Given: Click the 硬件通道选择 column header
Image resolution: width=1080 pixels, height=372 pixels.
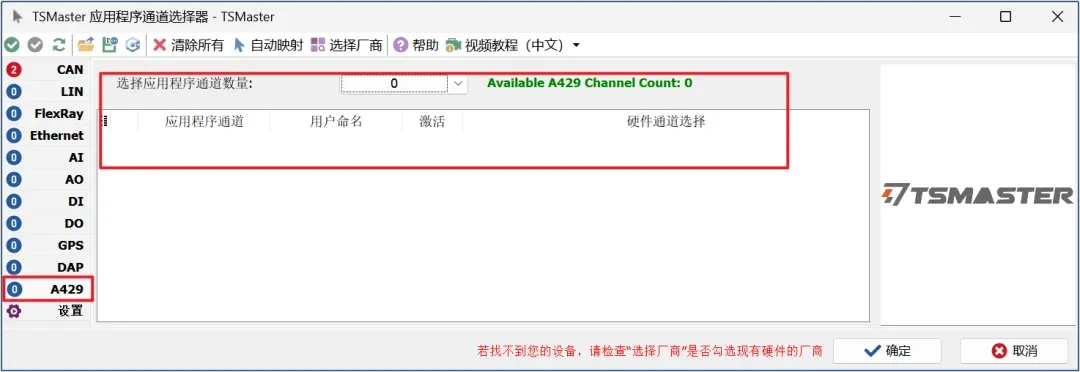Looking at the screenshot, I should click(x=665, y=122).
